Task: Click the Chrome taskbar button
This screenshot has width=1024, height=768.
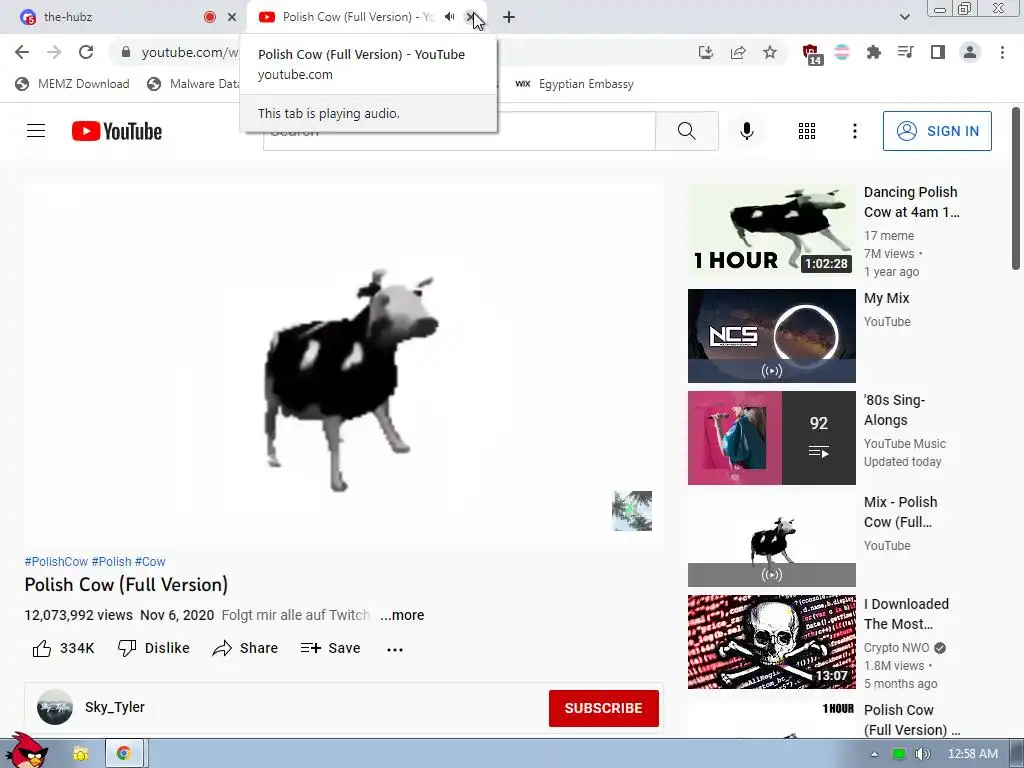Action: (x=123, y=754)
